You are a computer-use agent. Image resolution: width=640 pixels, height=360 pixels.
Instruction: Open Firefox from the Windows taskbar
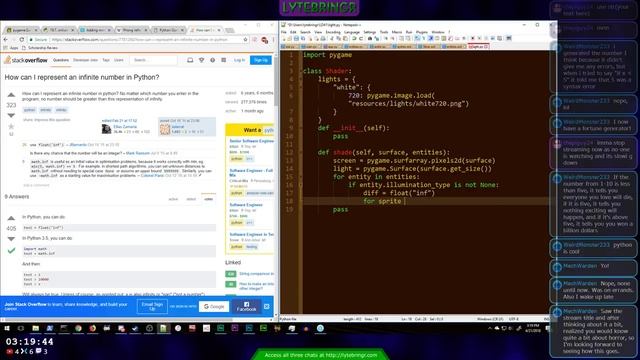(92, 328)
